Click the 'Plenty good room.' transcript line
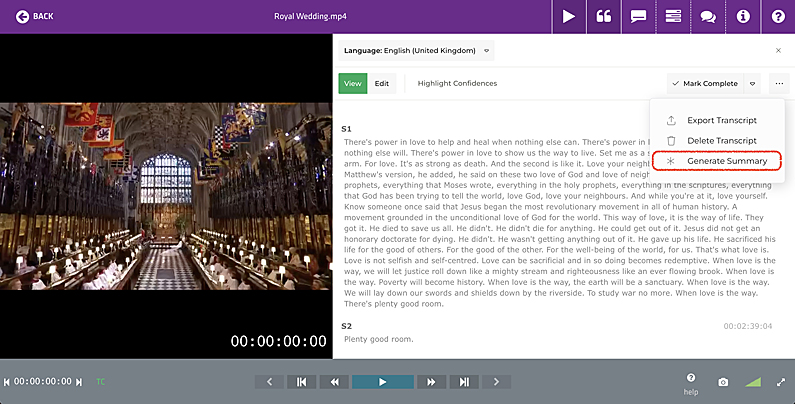The height and width of the screenshot is (404, 795). 379,339
